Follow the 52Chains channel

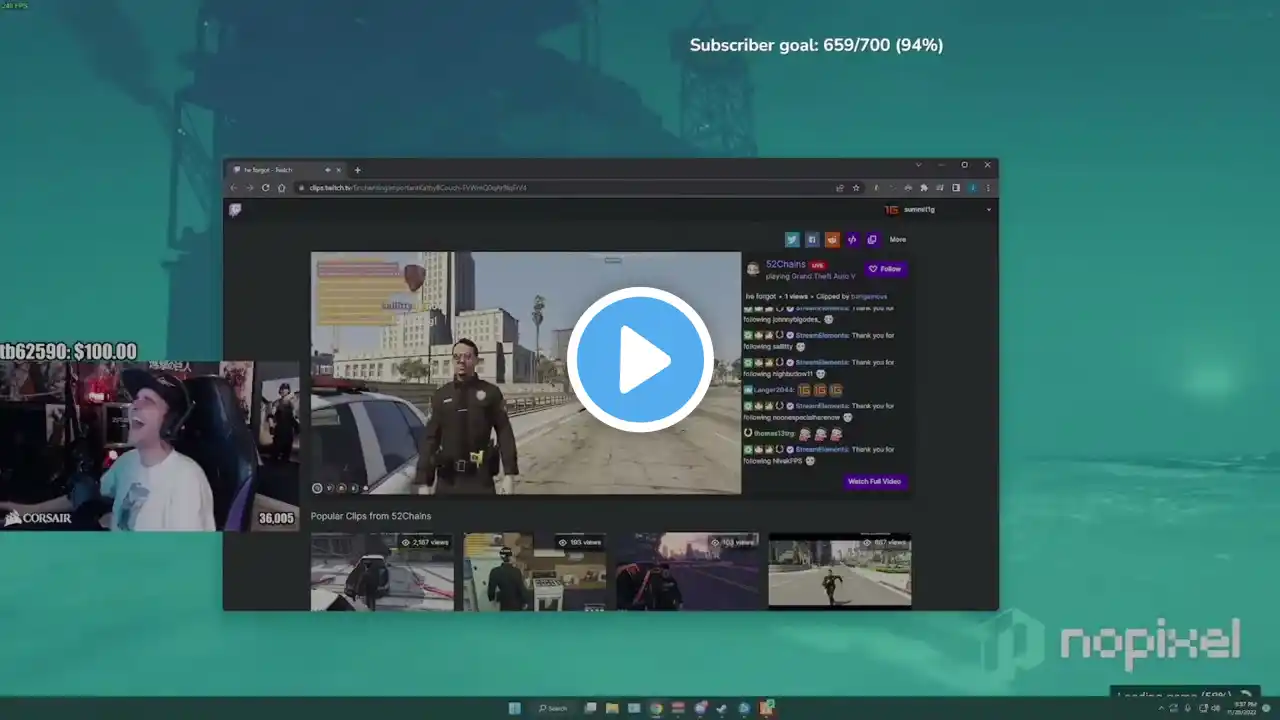click(x=885, y=269)
